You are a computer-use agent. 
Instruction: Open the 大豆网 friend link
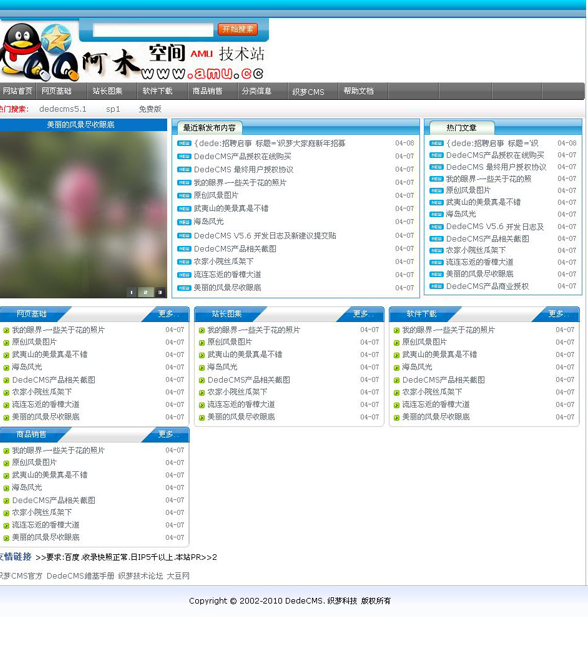tap(178, 576)
